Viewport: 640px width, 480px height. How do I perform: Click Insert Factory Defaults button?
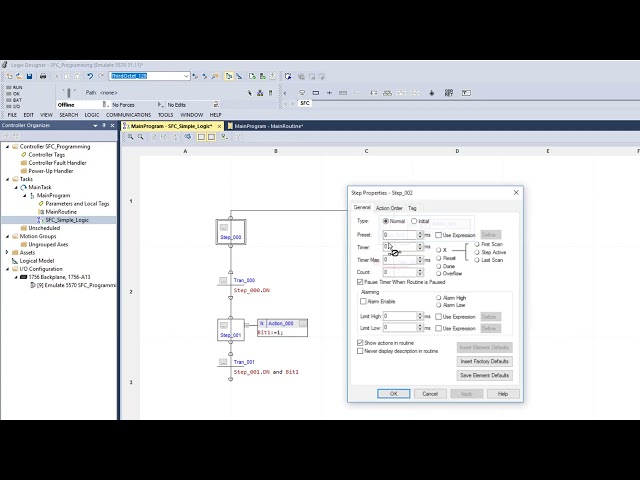pyautogui.click(x=484, y=361)
